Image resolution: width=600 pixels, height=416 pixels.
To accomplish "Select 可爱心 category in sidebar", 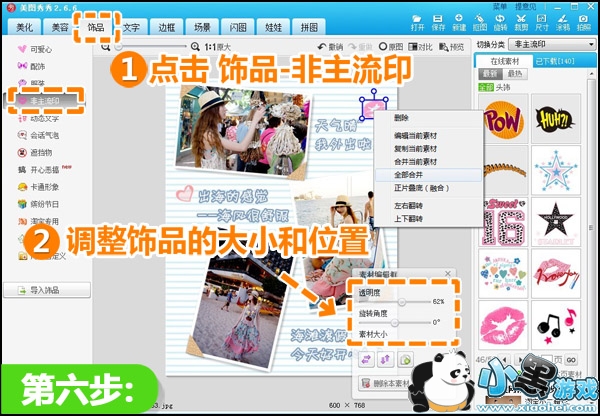I will click(x=35, y=49).
